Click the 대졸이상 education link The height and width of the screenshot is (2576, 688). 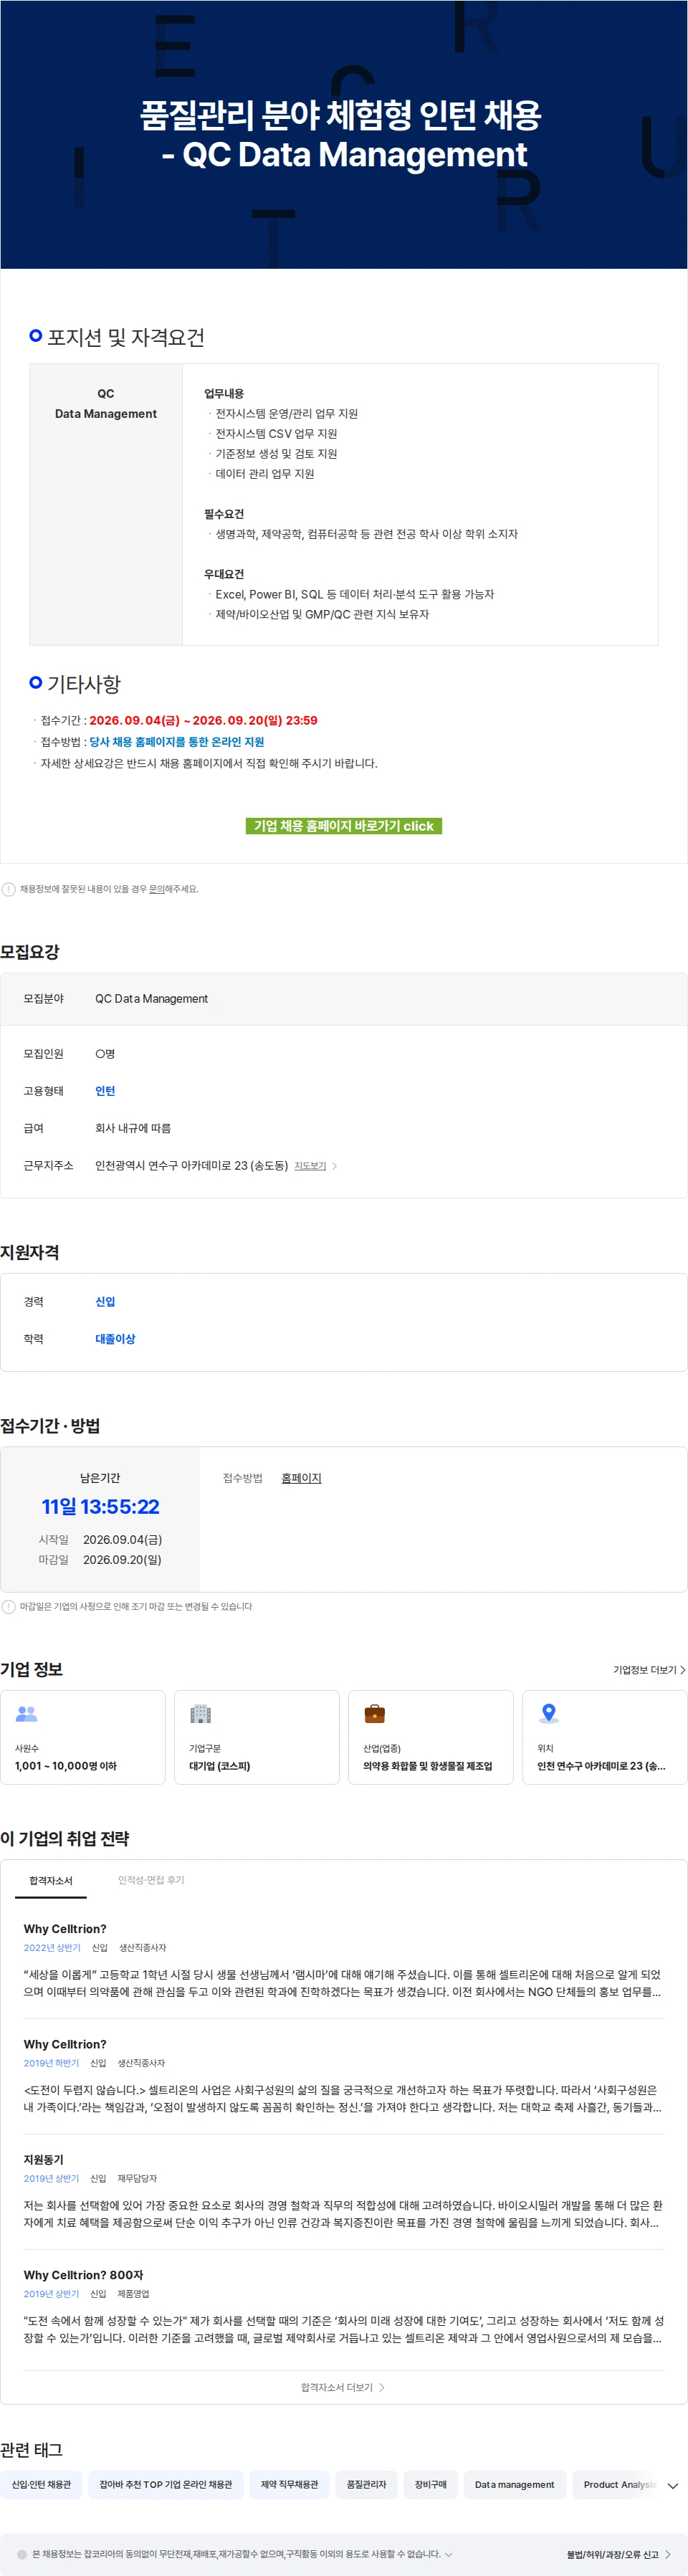coord(115,1339)
